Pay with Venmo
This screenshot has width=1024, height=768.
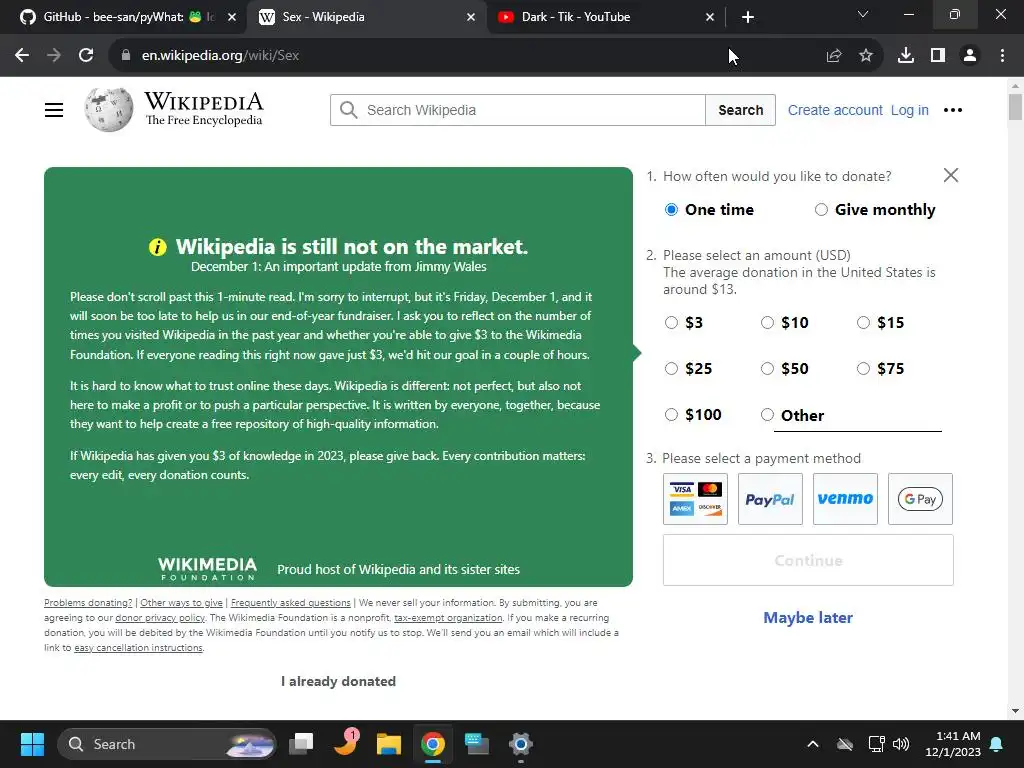coord(845,499)
